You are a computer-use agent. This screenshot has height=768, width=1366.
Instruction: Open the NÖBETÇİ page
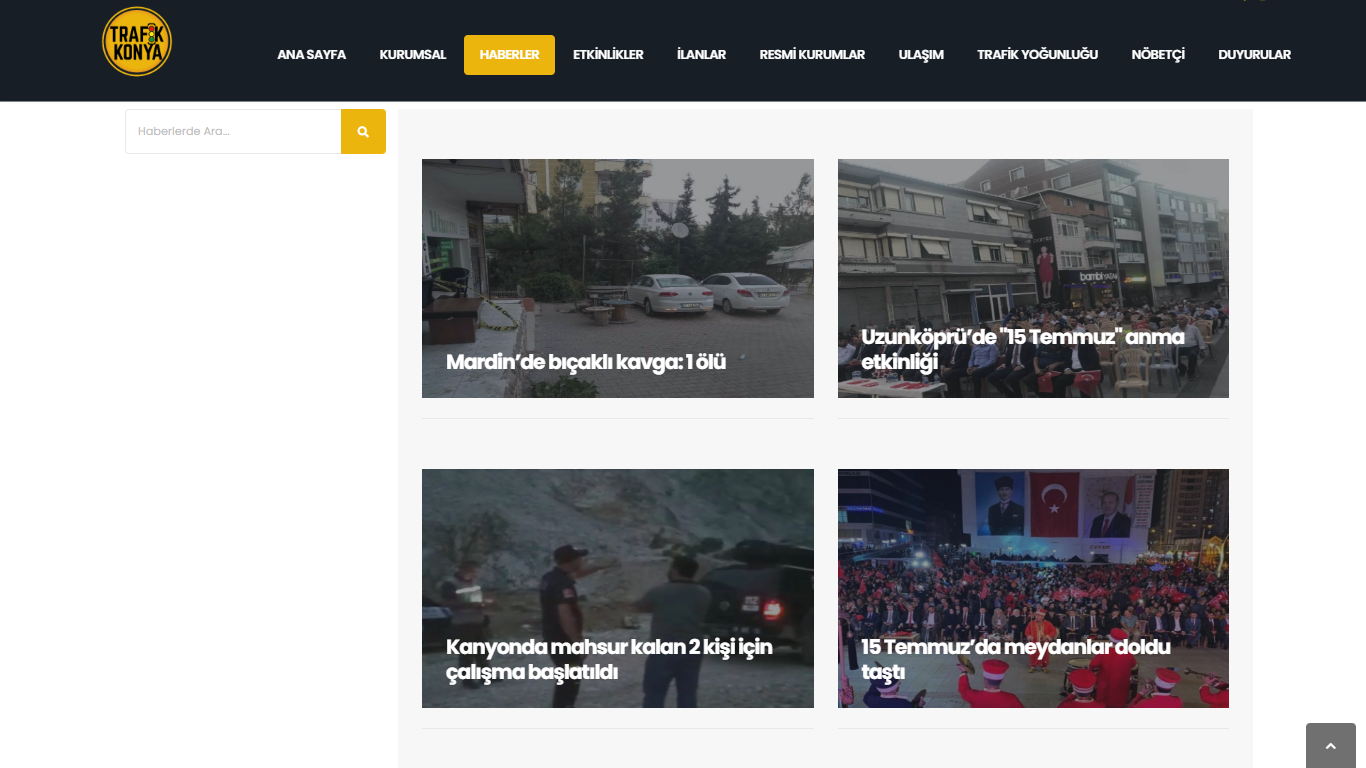[x=1157, y=55]
